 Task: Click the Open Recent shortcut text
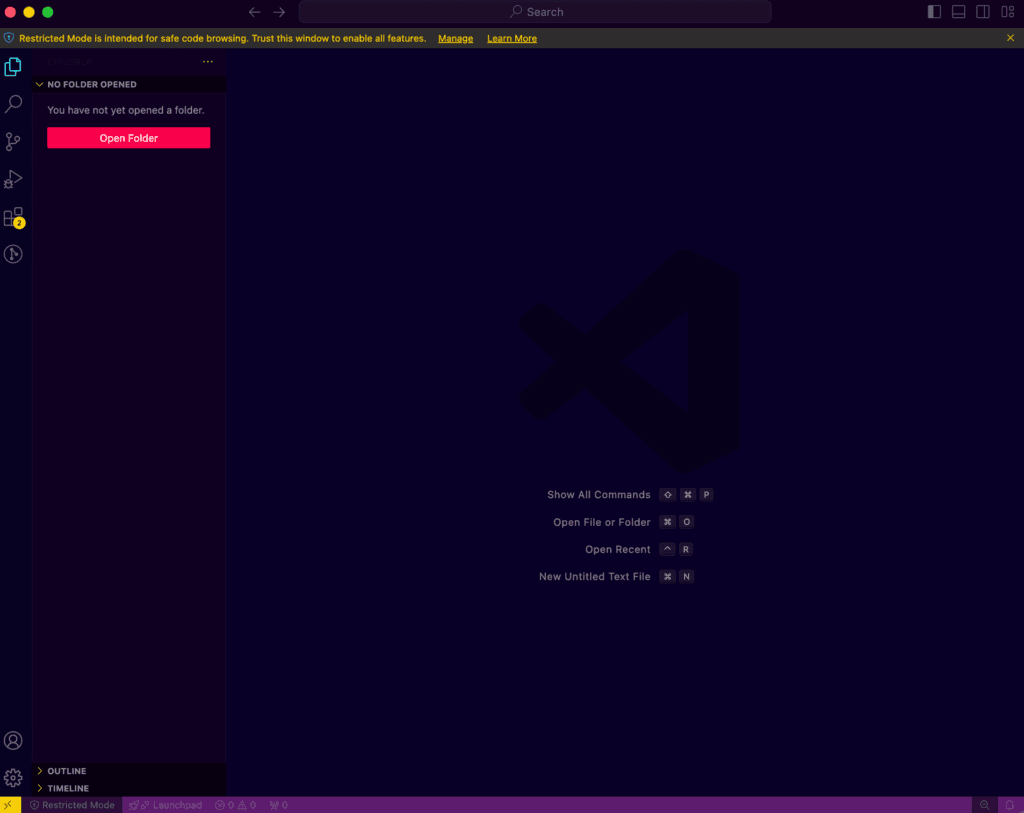point(618,550)
